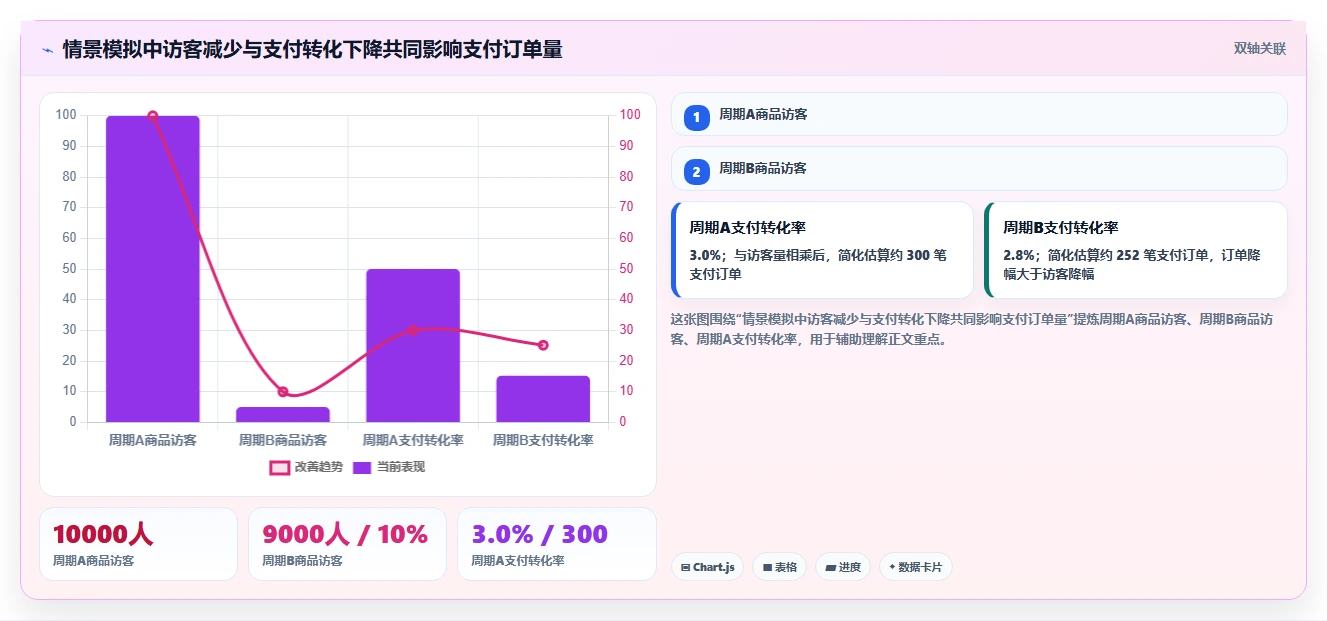Toggle the 当前表现 legend swatch

click(x=362, y=467)
